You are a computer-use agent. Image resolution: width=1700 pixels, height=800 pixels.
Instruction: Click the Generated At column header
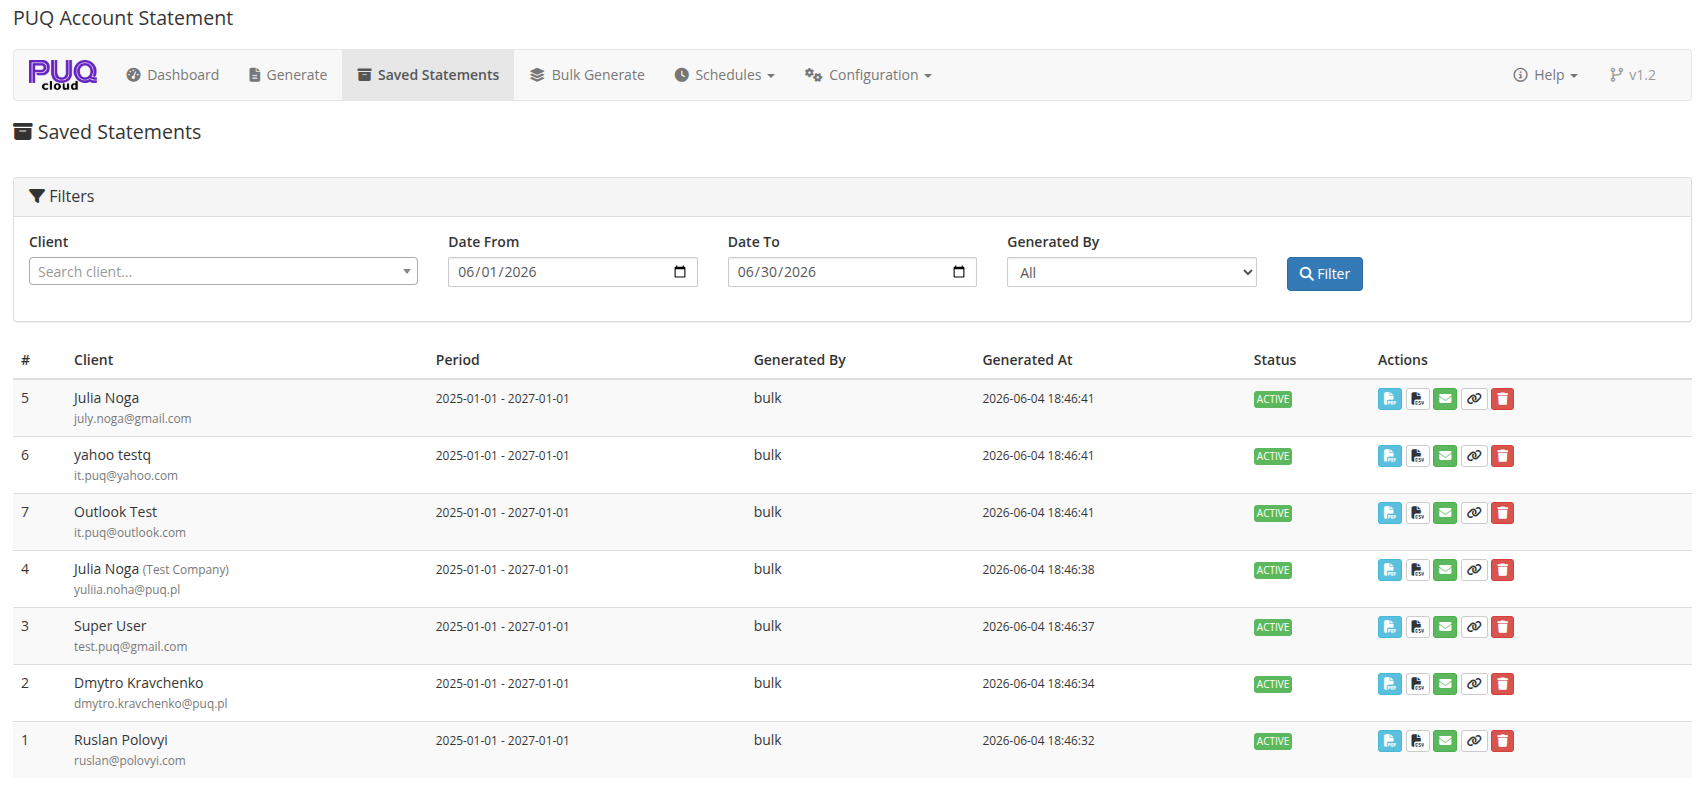1027,360
